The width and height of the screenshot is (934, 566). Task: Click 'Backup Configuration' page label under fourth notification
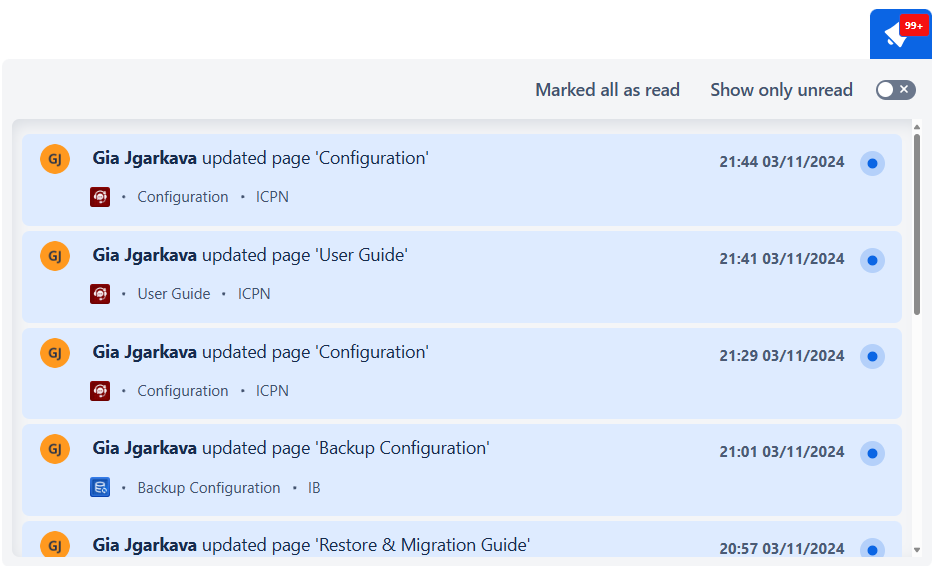point(209,488)
